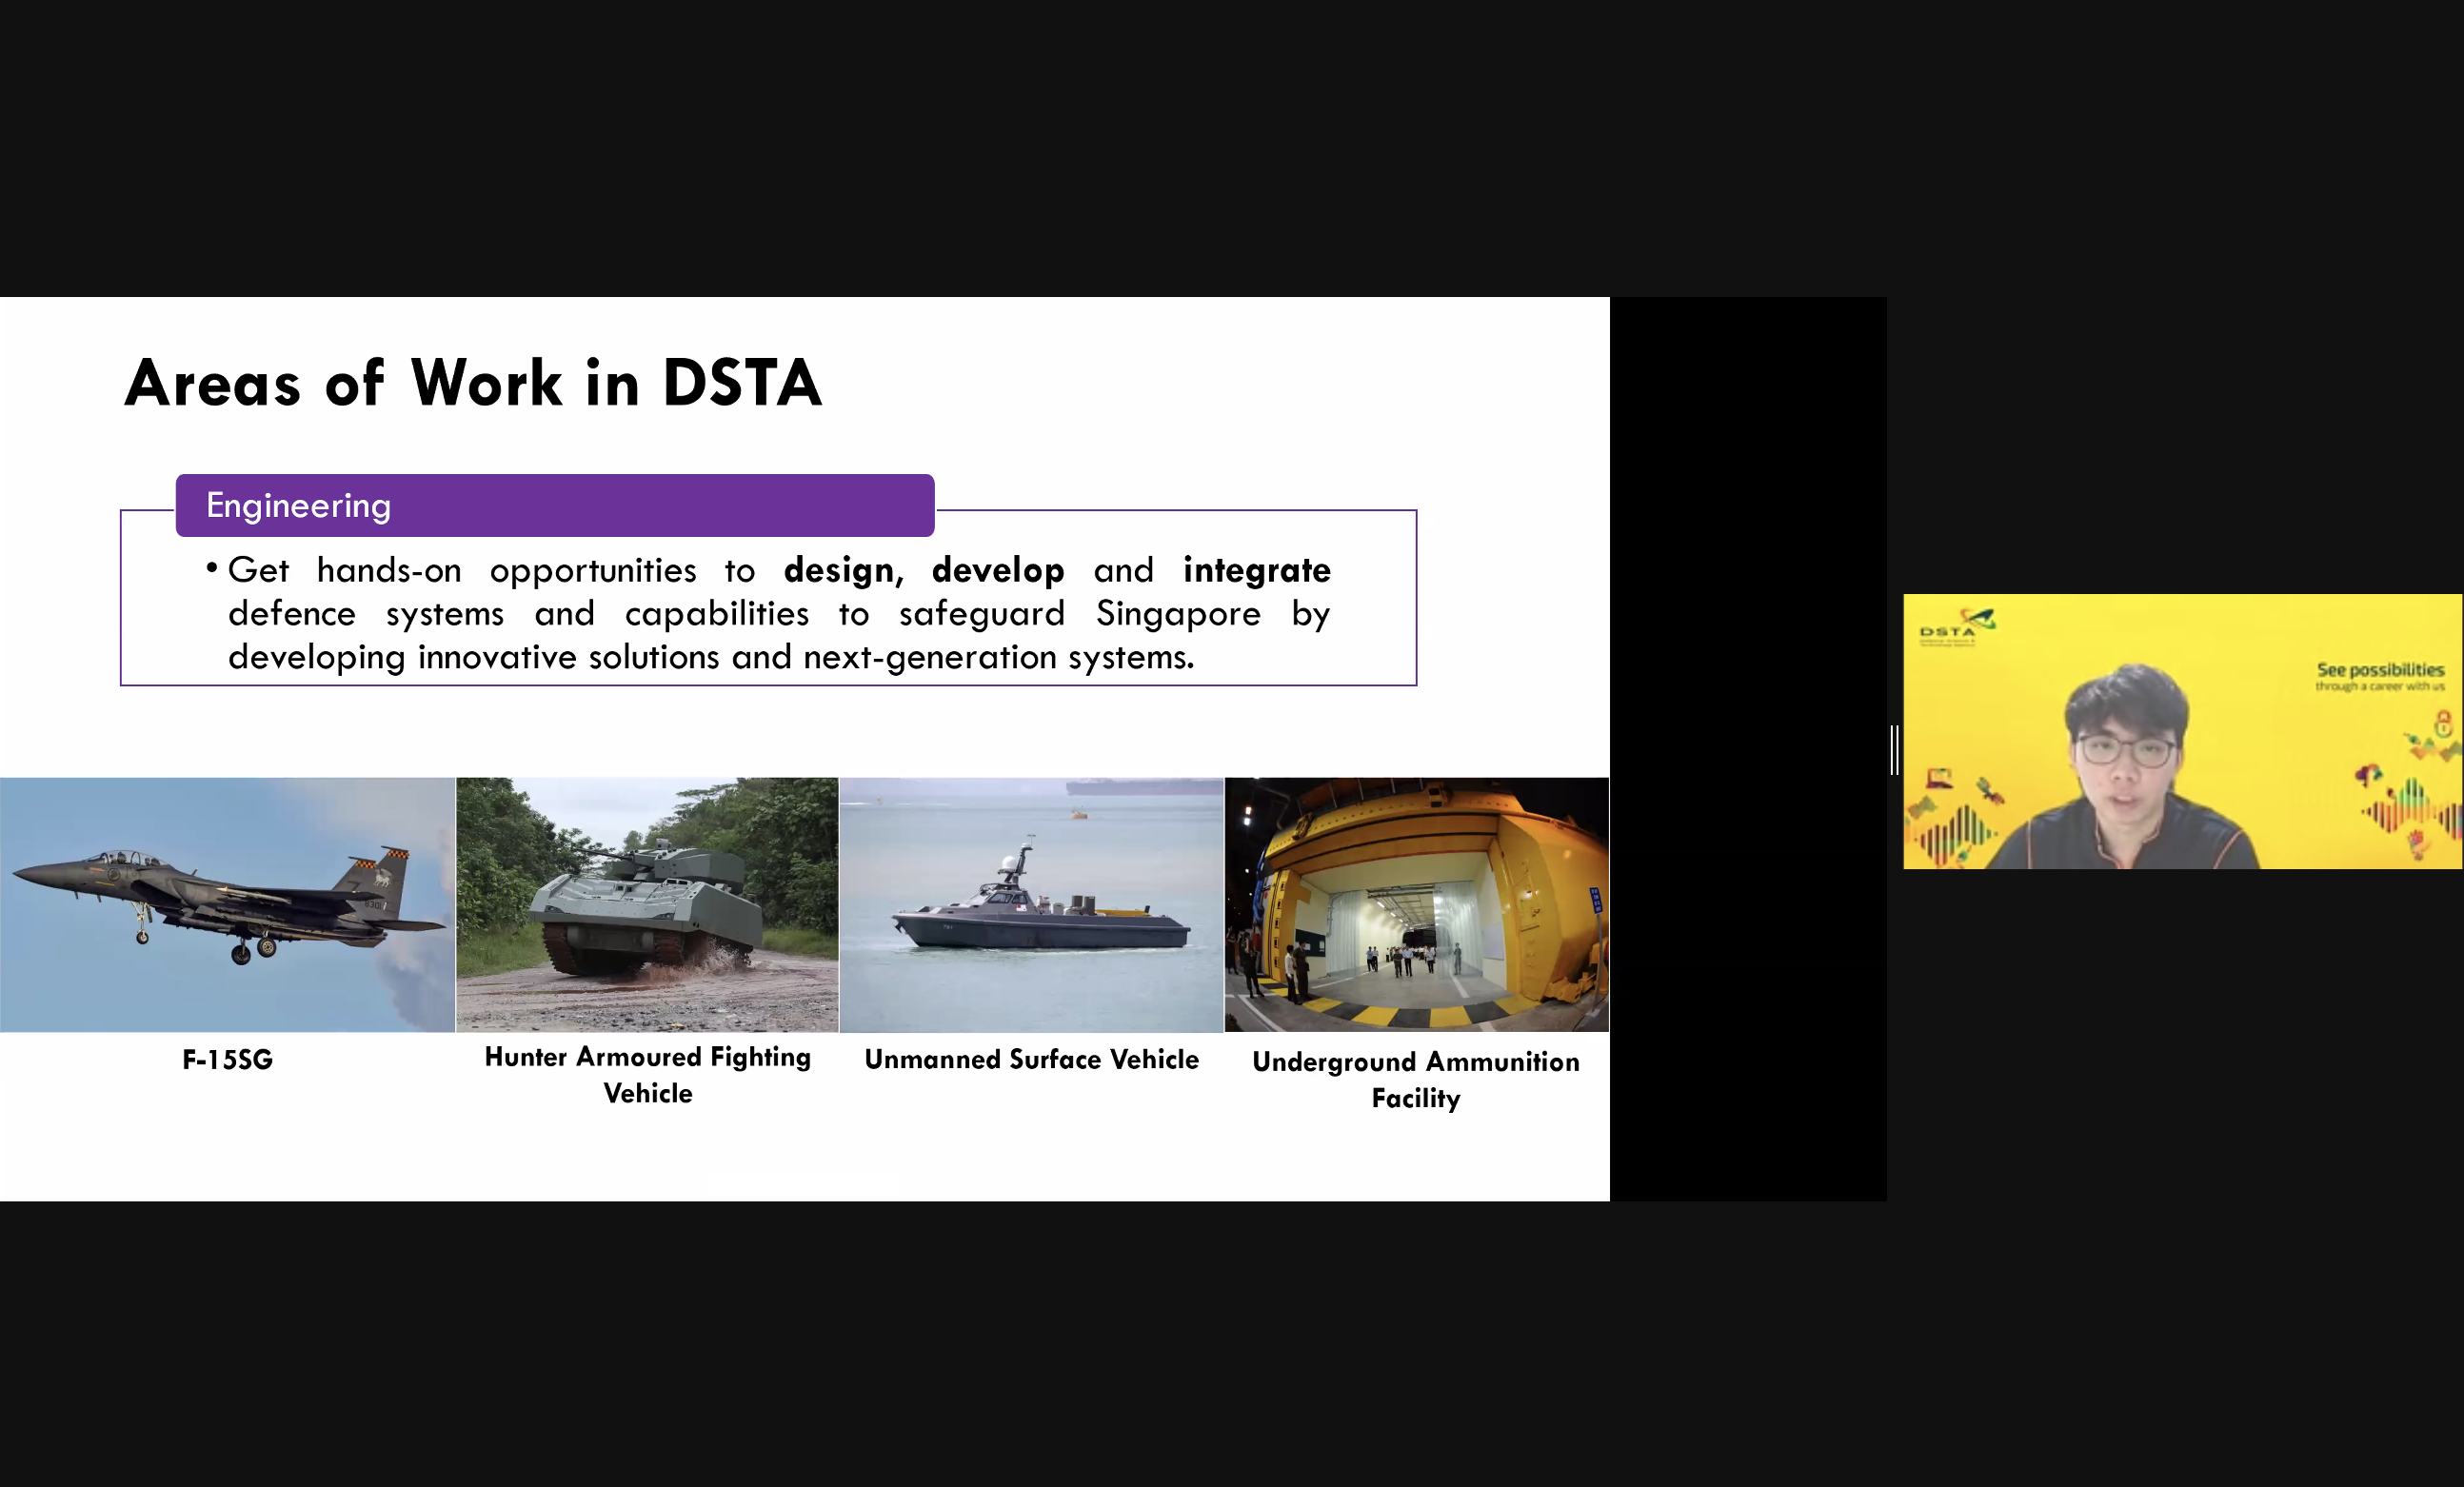This screenshot has height=1487, width=2464.
Task: Click the See possibilities through a career text
Action: tap(2380, 676)
